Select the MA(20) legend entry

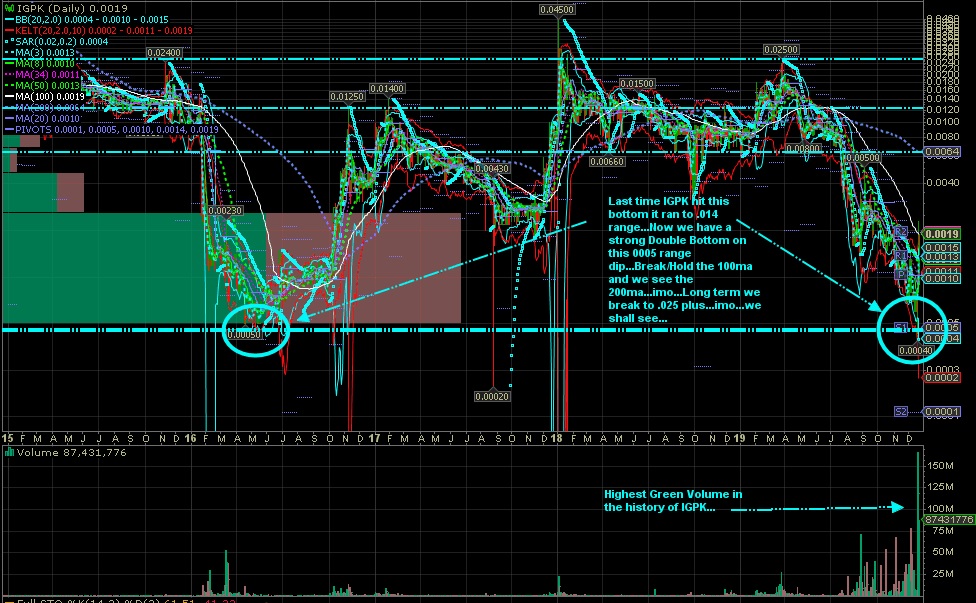click(42, 118)
